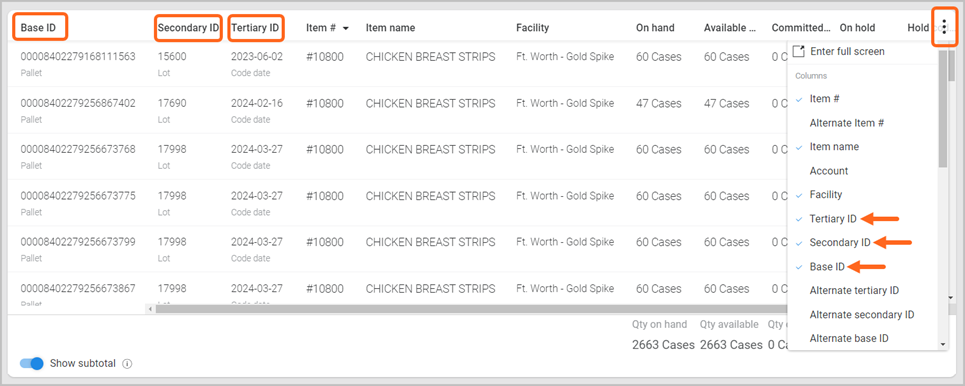Click the Facility column header
Image resolution: width=965 pixels, height=386 pixels.
(x=532, y=28)
